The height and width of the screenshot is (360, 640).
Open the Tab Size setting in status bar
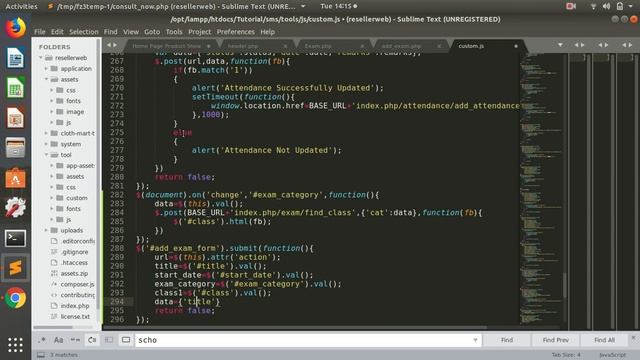[566, 355]
